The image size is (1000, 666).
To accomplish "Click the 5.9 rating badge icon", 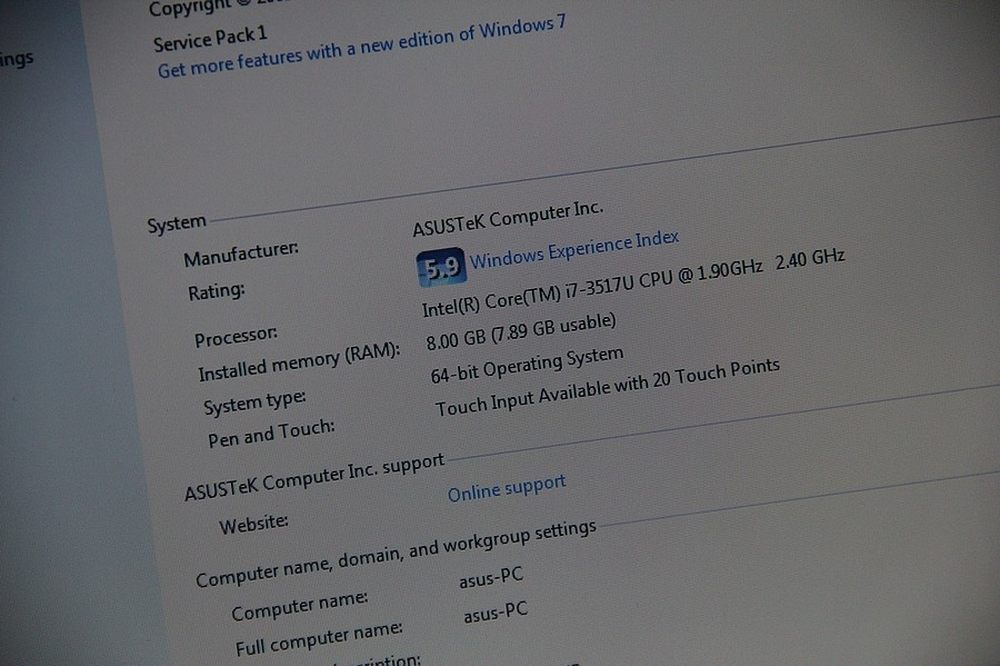I will tap(441, 267).
